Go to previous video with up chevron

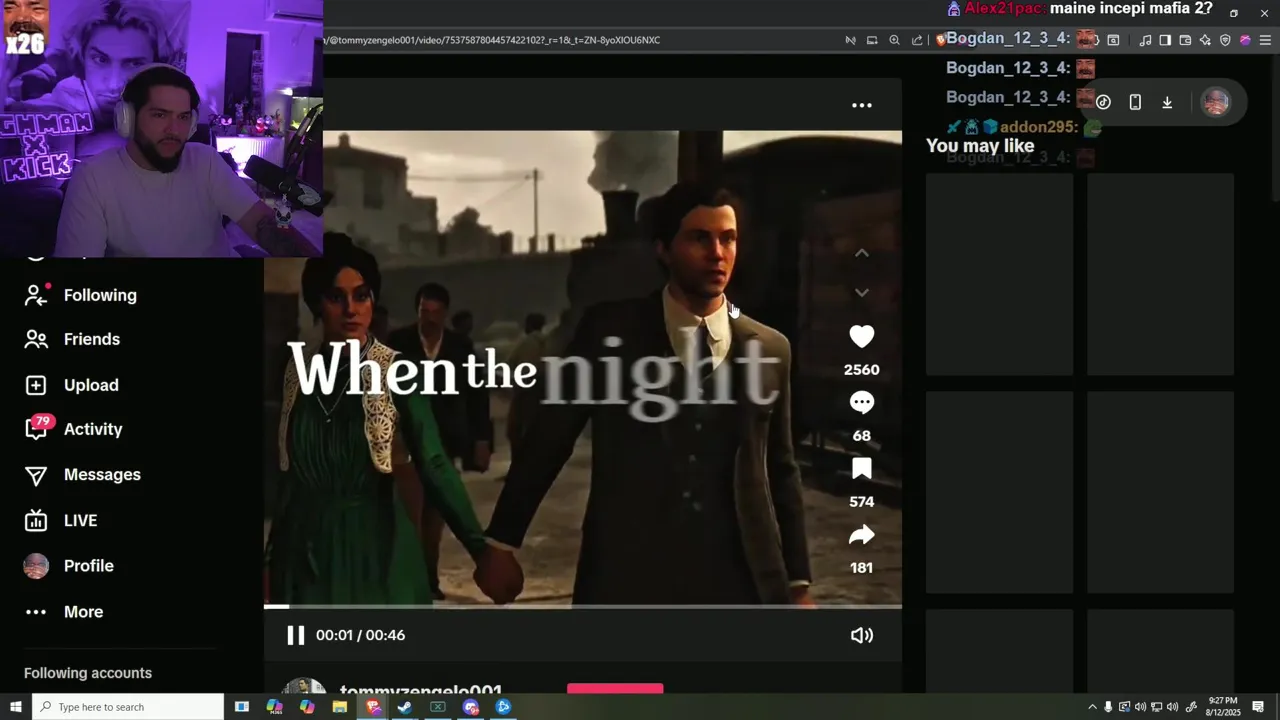pyautogui.click(x=861, y=253)
